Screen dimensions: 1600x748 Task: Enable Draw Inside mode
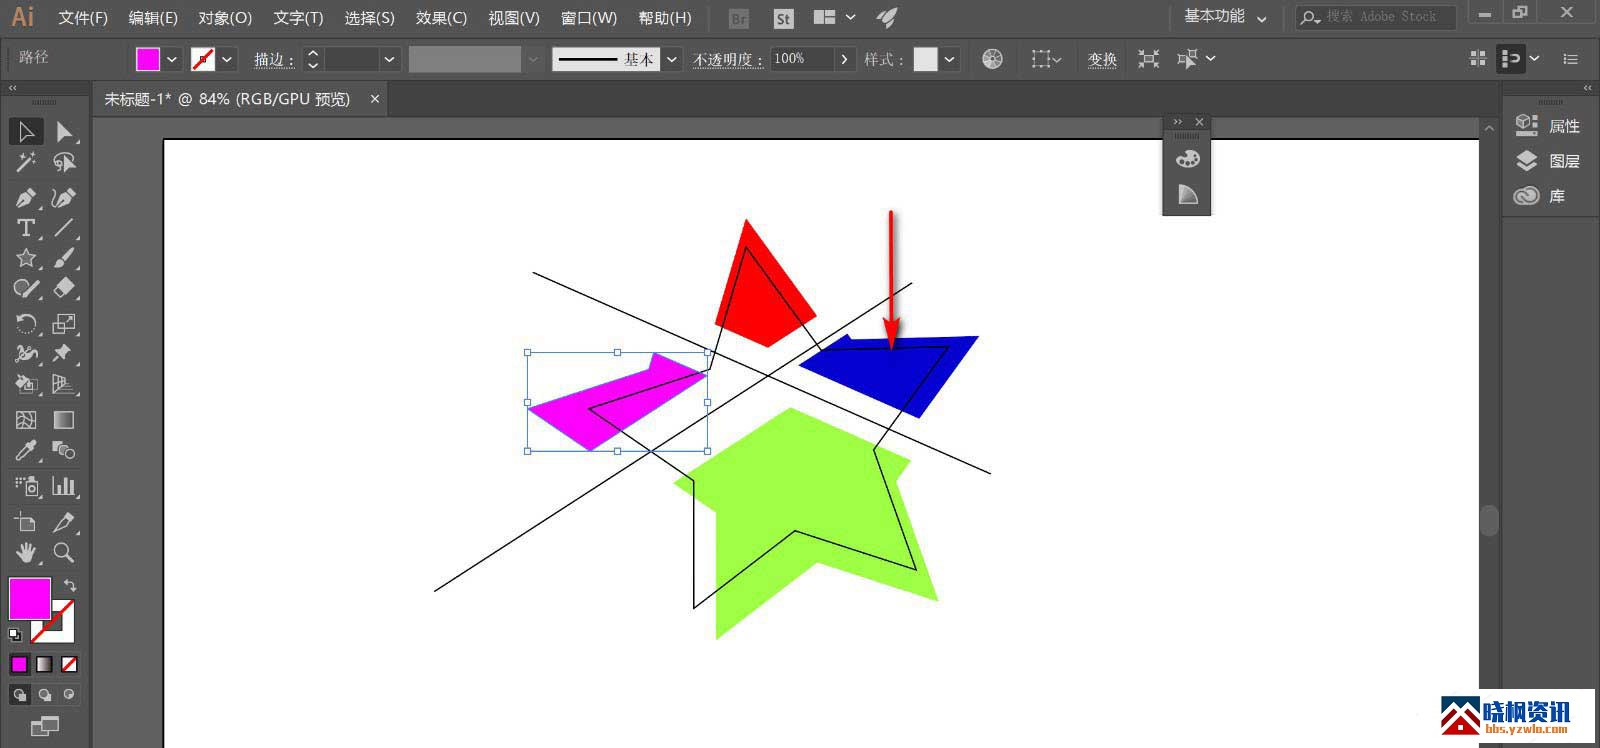pyautogui.click(x=69, y=694)
